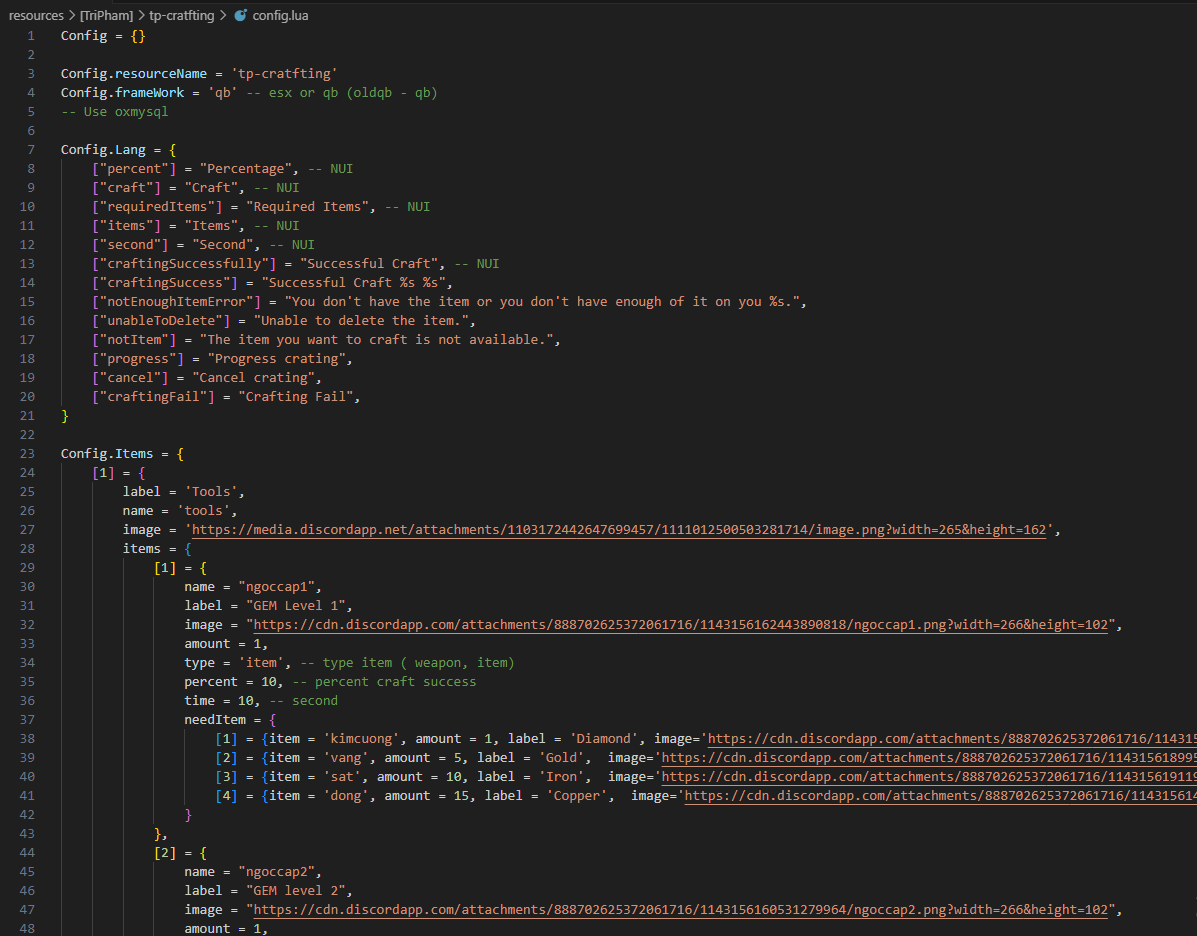Click line number 7 in the gutter
This screenshot has height=936, width=1197.
pos(31,150)
